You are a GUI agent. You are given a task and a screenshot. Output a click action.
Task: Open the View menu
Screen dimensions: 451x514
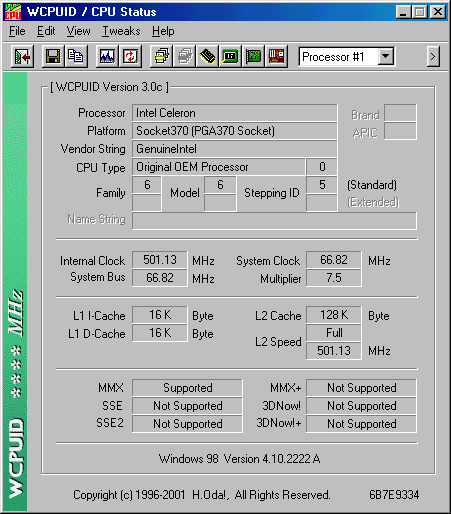point(78,31)
